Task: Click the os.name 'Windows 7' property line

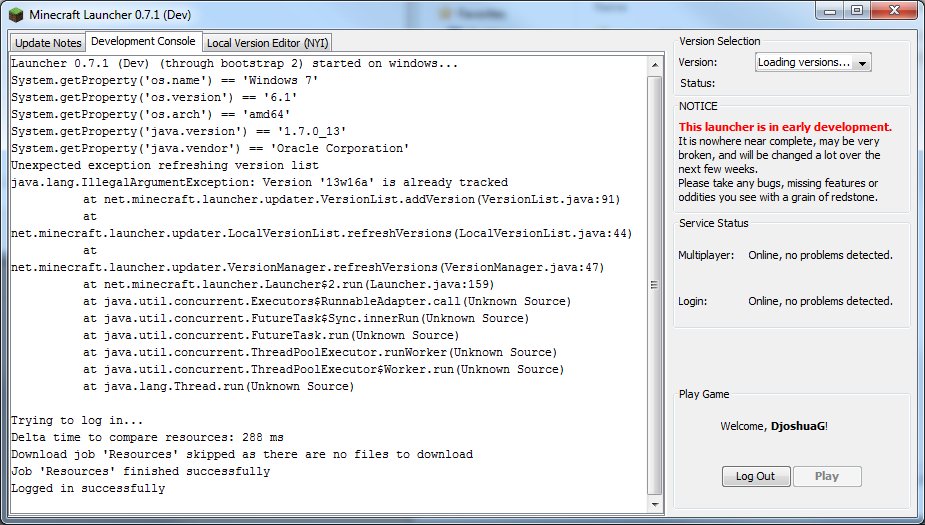Action: coord(165,80)
